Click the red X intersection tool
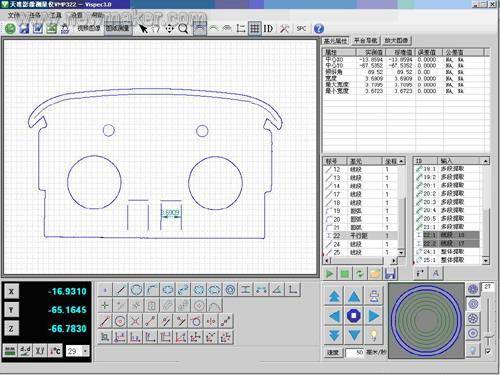 [x=135, y=321]
